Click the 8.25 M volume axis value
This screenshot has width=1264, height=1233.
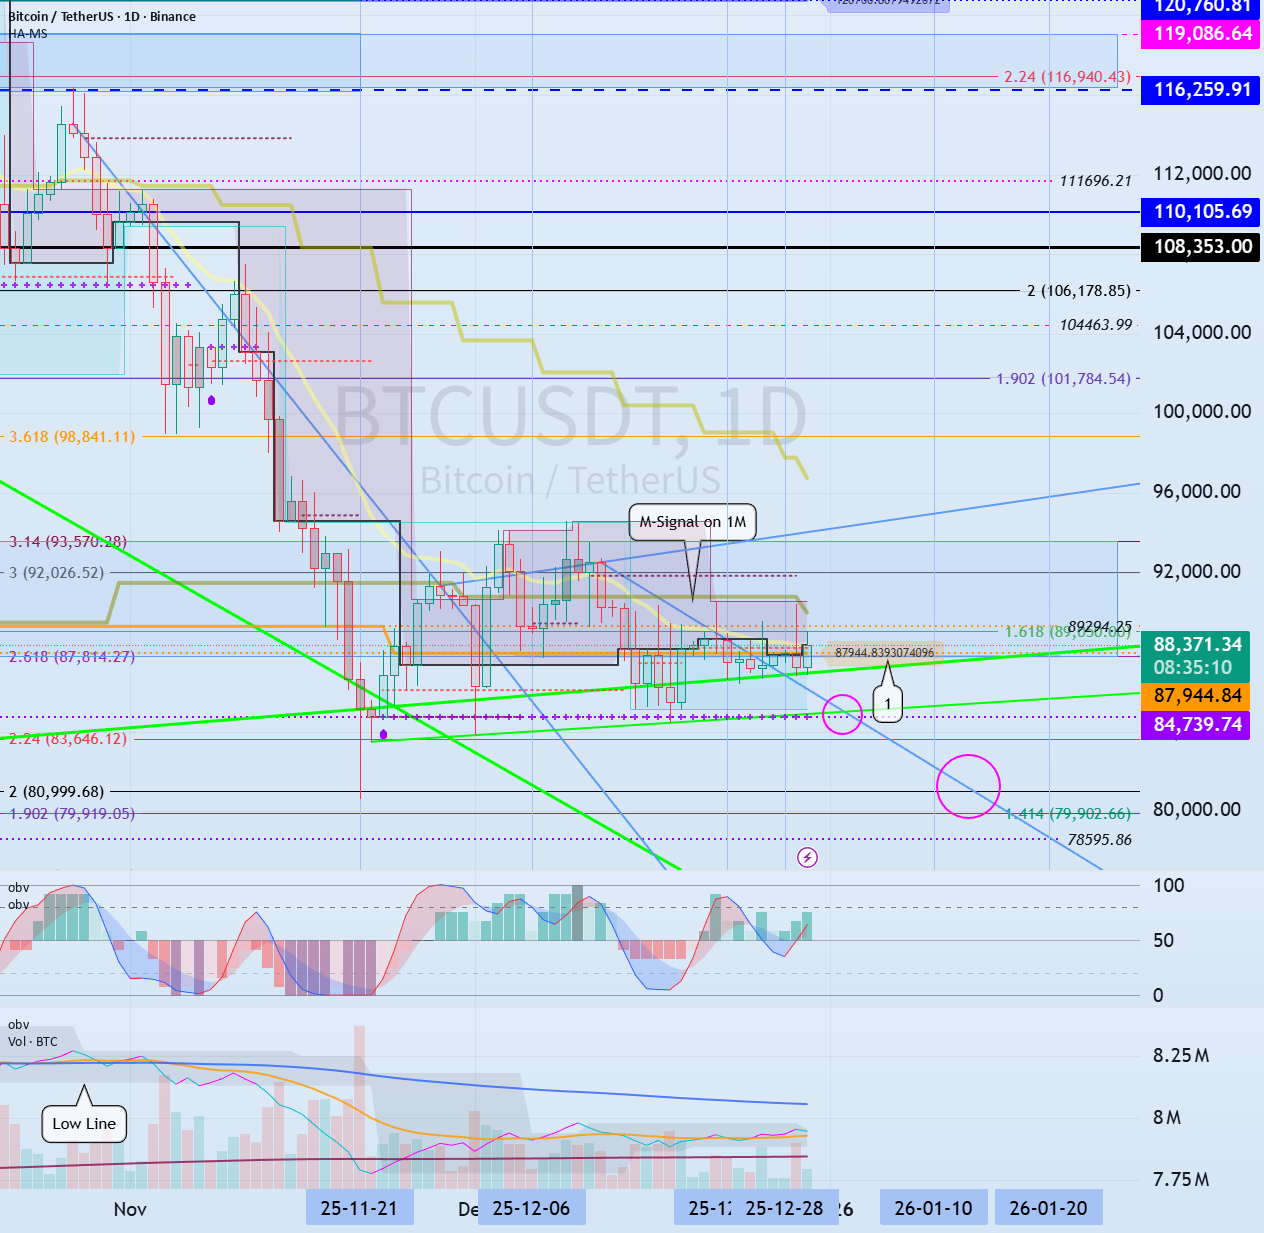click(x=1181, y=1056)
